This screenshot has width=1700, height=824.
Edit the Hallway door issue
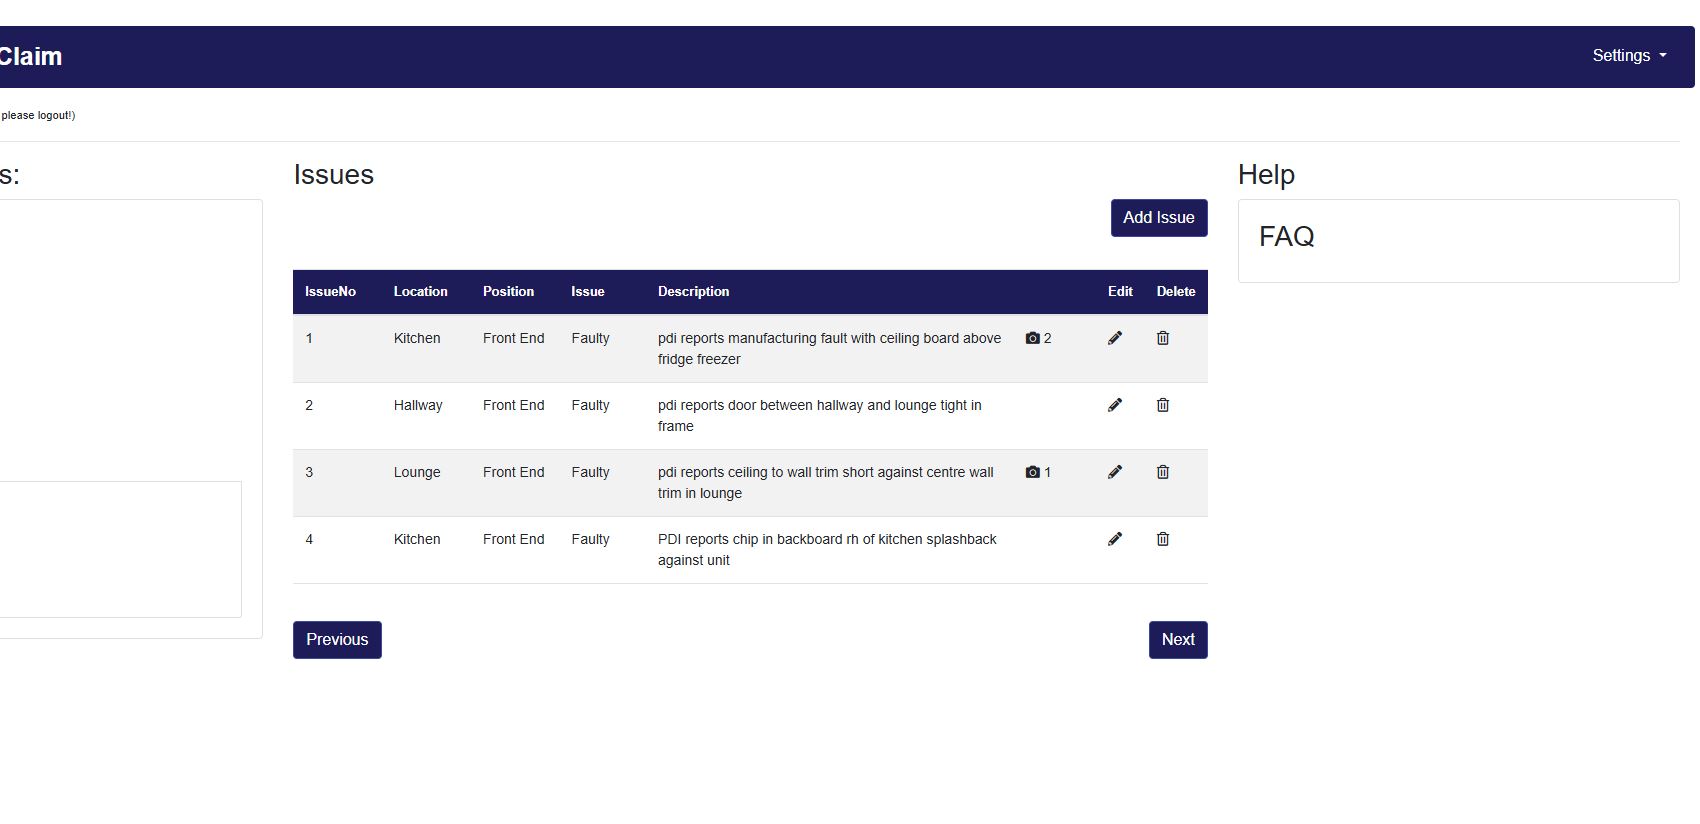pos(1115,405)
